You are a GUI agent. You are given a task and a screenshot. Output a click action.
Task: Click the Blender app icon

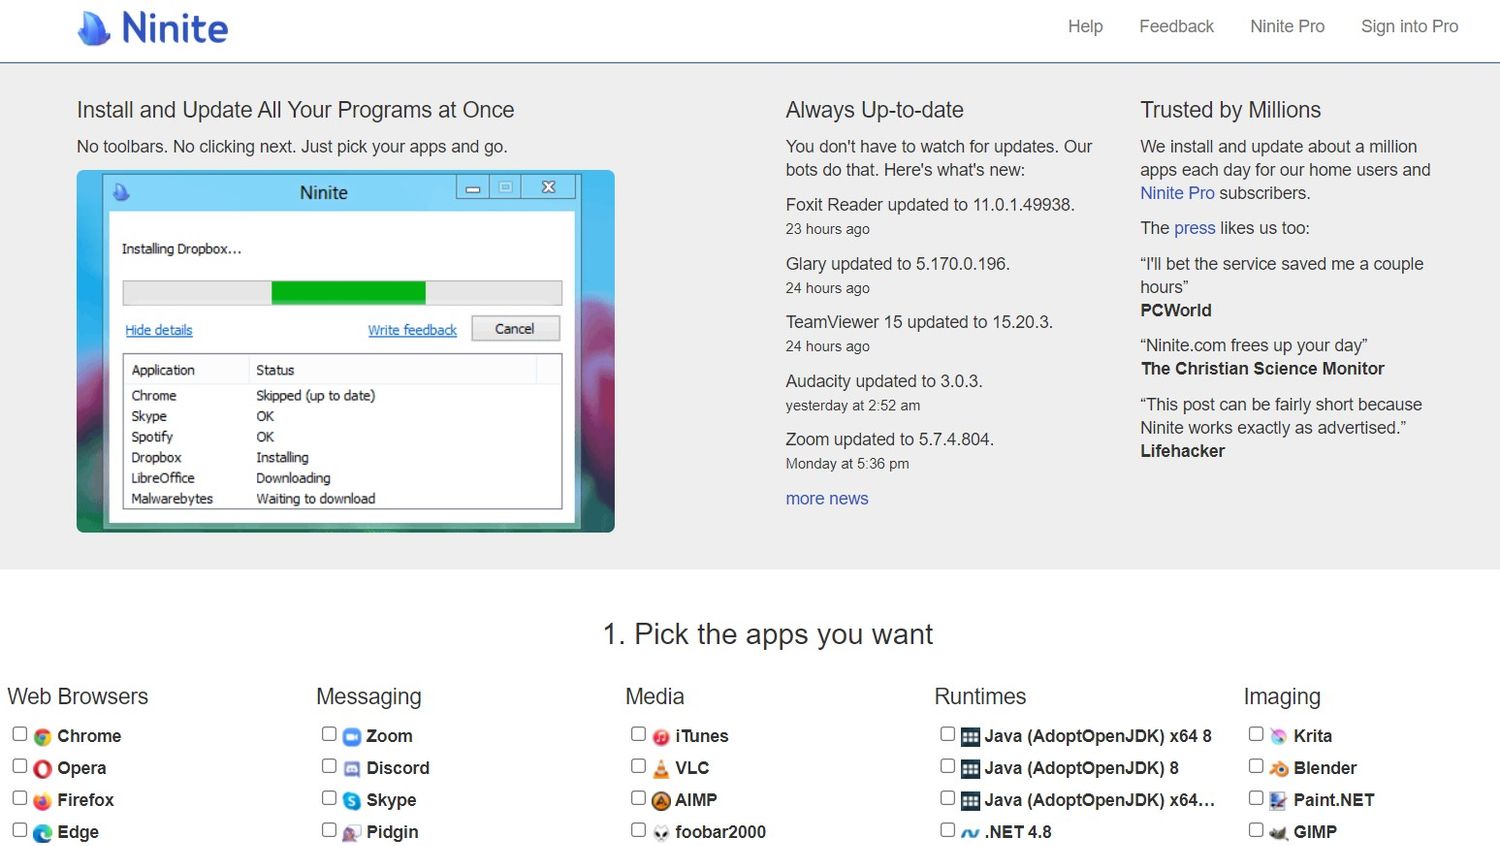(1278, 769)
